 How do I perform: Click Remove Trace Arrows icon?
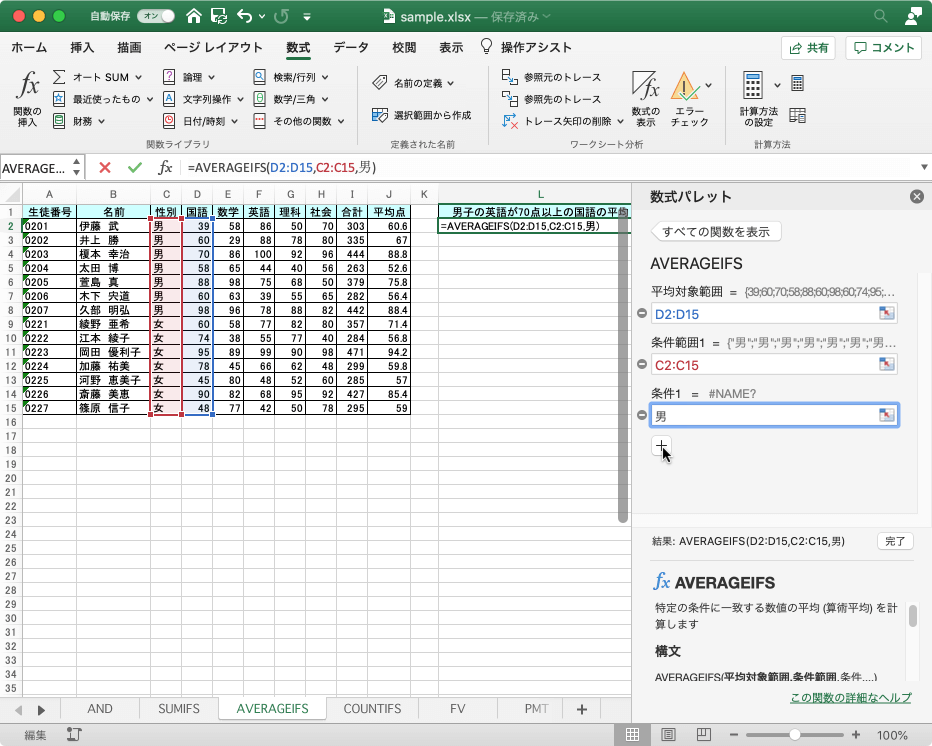tap(509, 121)
